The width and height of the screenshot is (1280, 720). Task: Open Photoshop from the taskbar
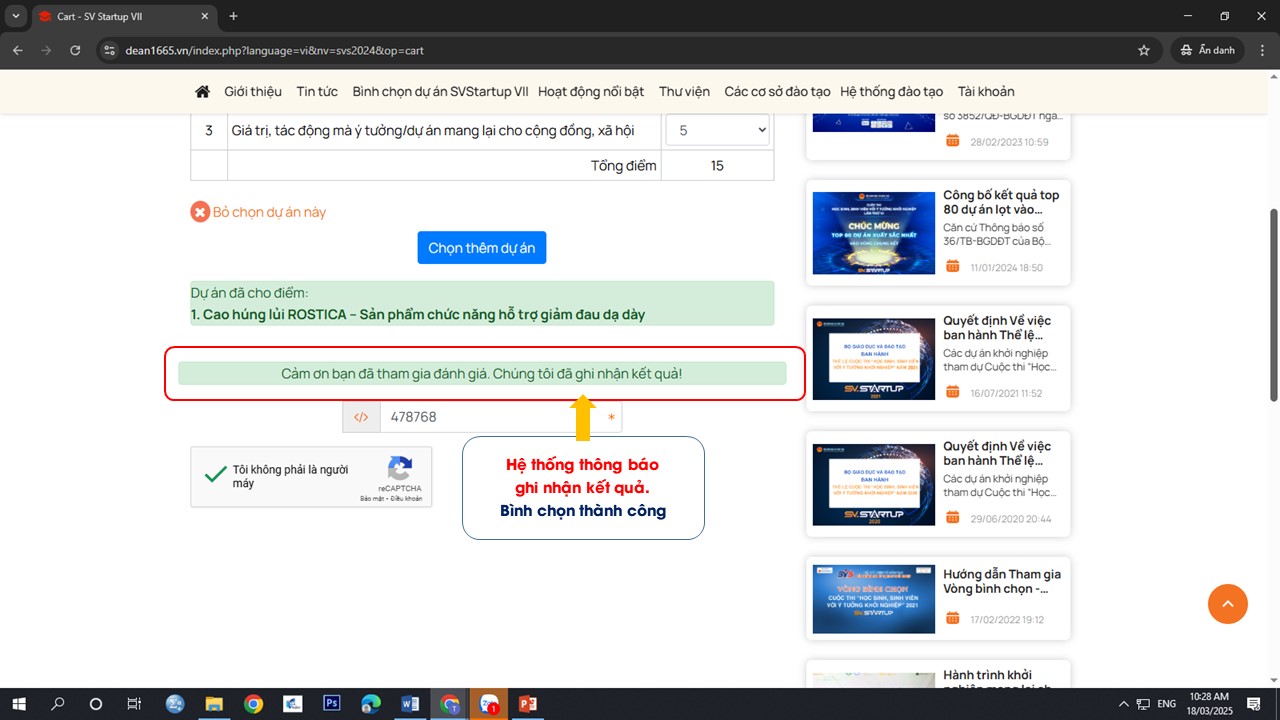[332, 704]
